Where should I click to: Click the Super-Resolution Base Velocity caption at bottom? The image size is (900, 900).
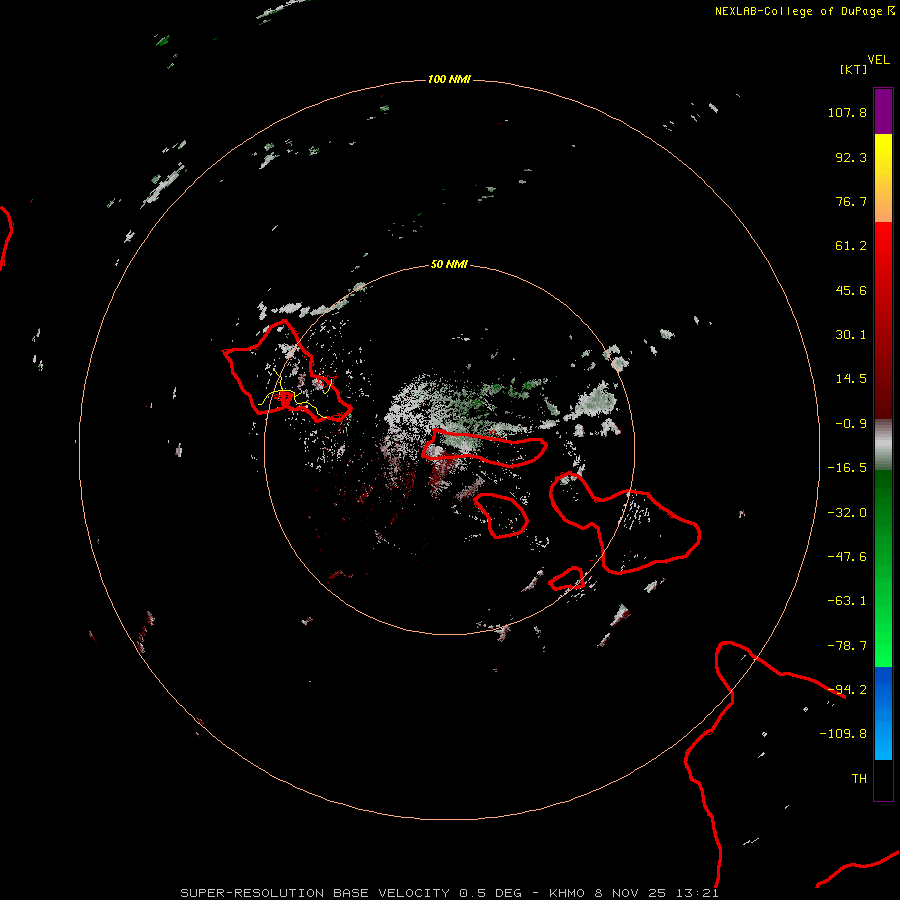449,893
